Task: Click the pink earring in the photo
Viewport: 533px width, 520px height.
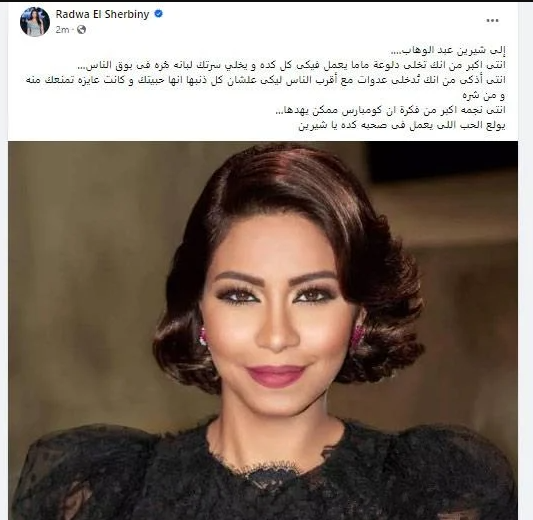Action: pyautogui.click(x=203, y=336)
